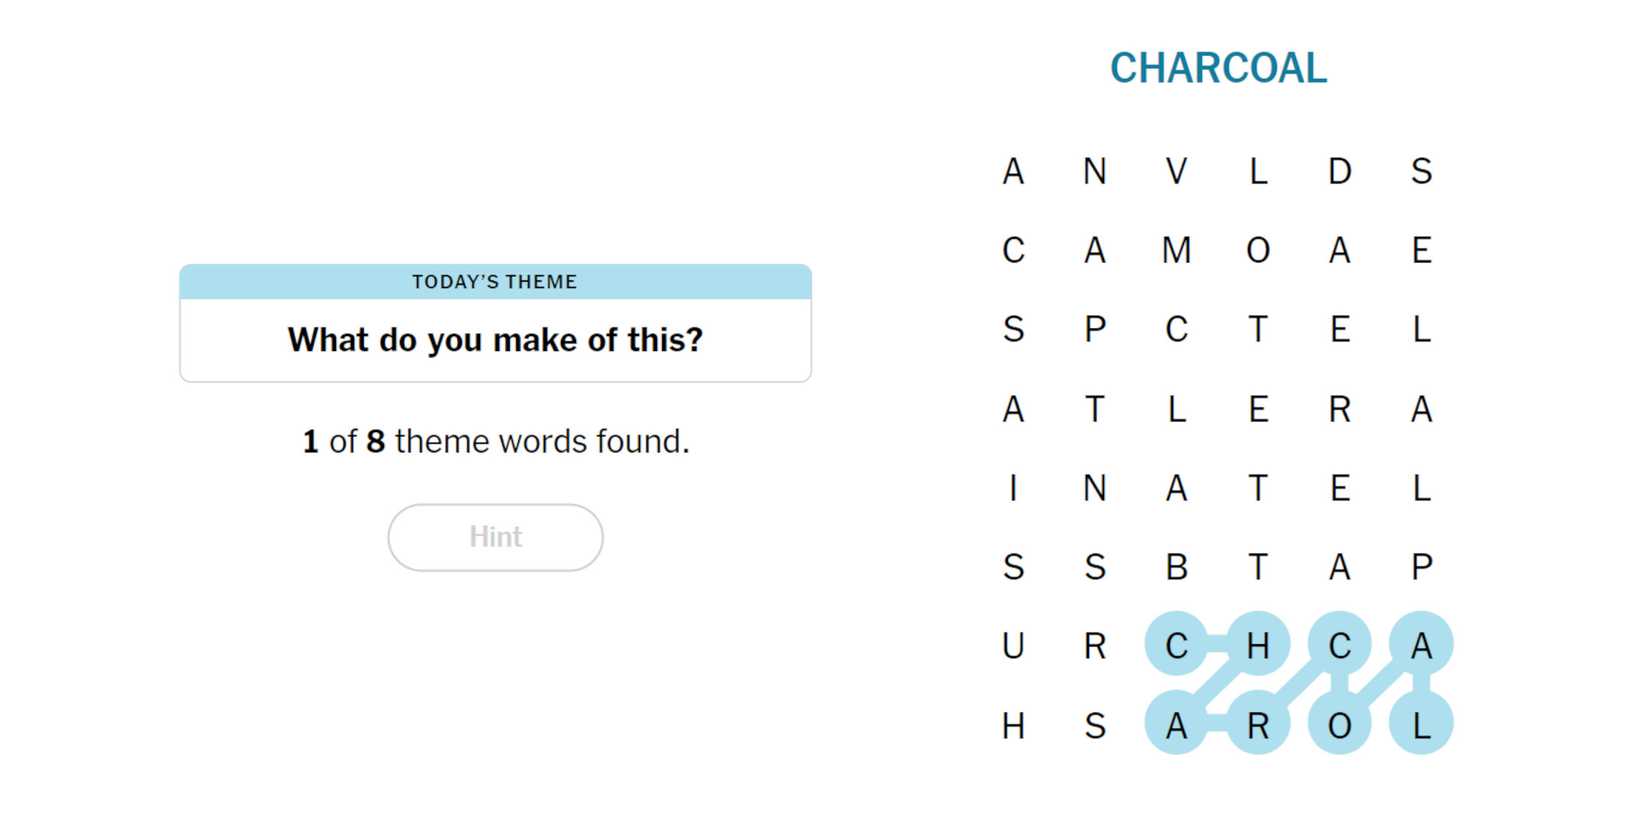Tap the unhighlighted letter H tile
Viewport: 1650px width, 825px height.
[x=1013, y=725]
